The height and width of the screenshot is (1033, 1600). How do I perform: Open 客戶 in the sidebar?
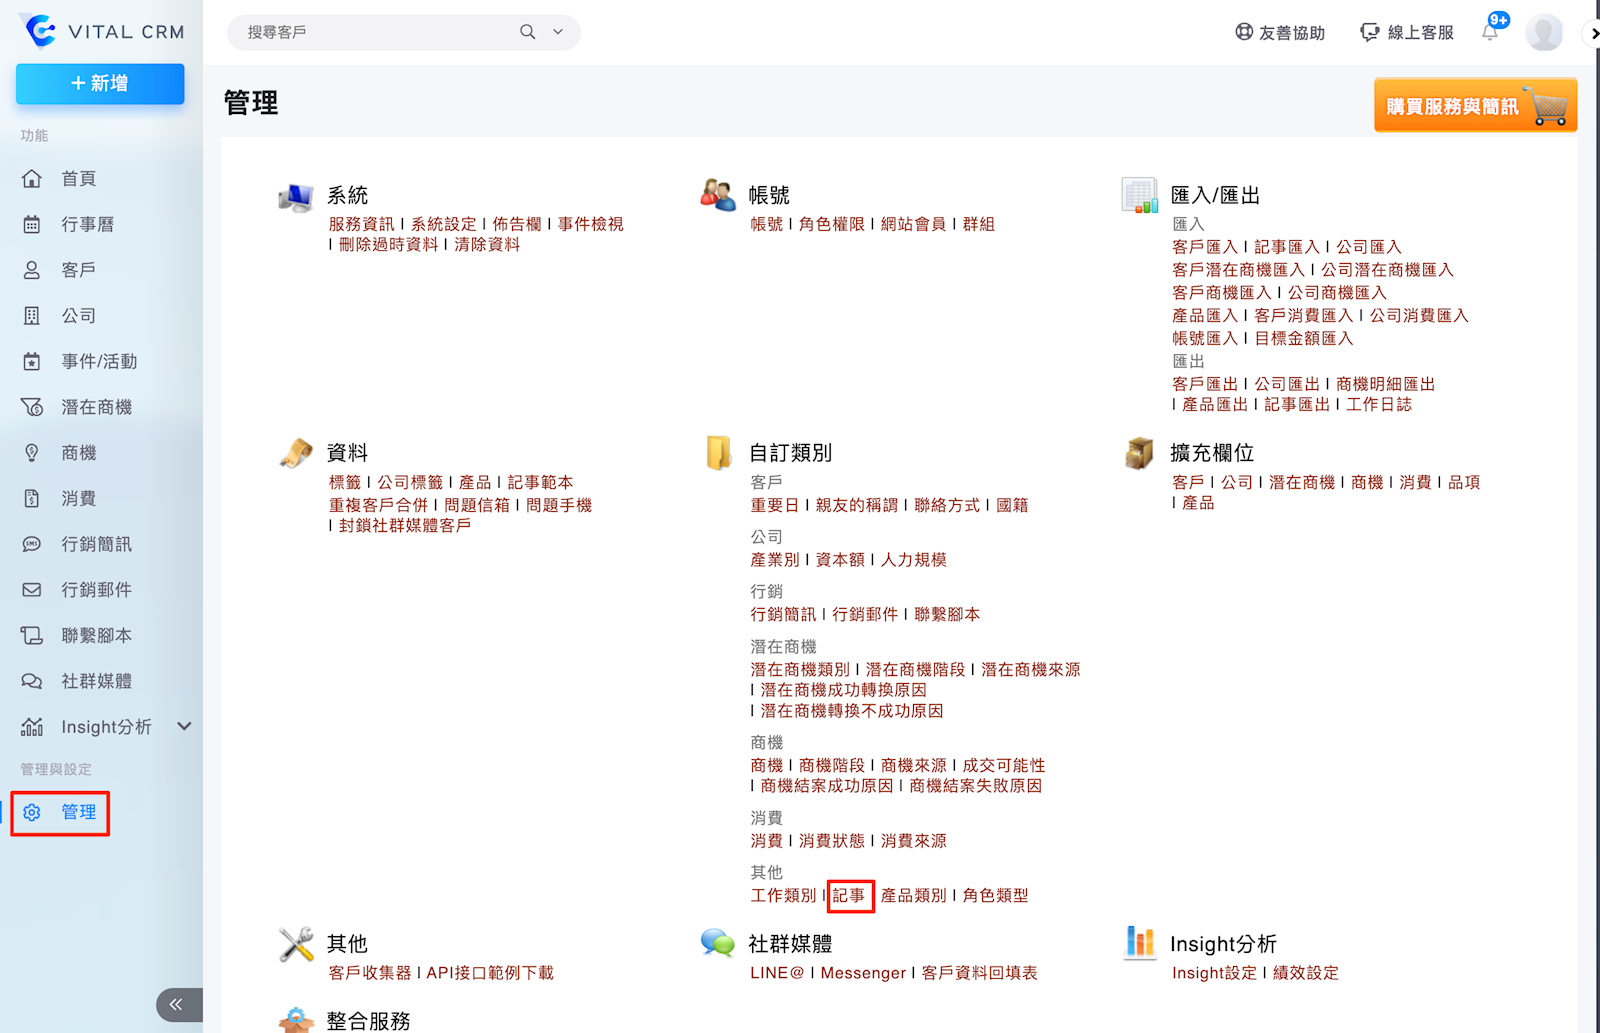pyautogui.click(x=78, y=270)
